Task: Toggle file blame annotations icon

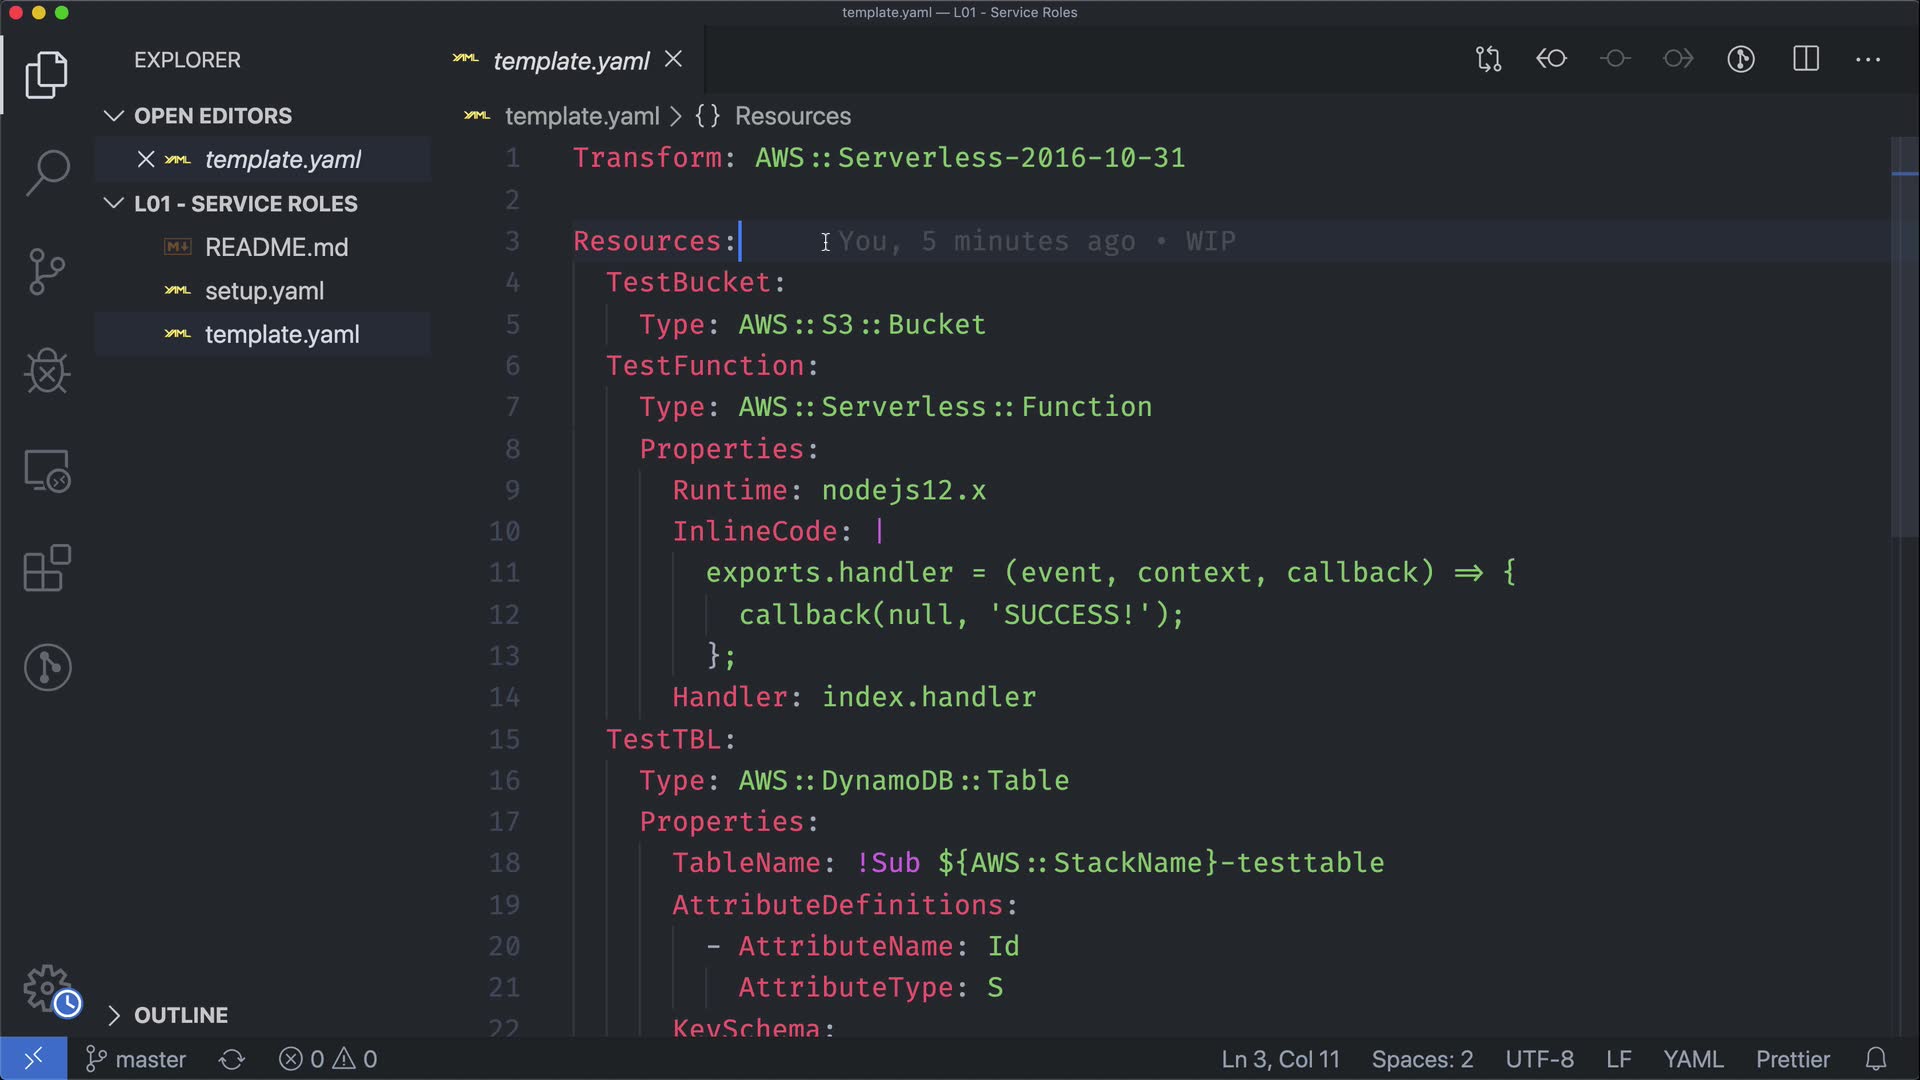Action: (1741, 59)
